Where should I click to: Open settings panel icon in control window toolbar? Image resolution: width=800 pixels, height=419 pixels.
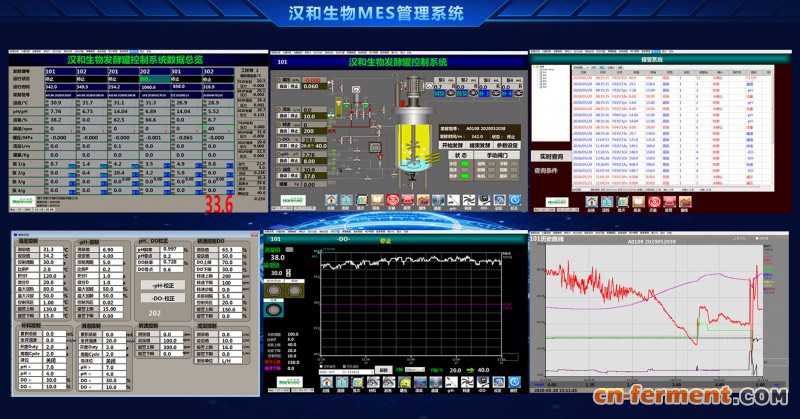click(499, 200)
